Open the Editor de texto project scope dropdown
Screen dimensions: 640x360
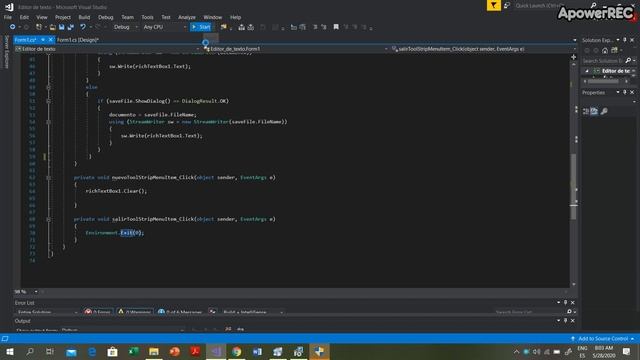tap(108, 49)
